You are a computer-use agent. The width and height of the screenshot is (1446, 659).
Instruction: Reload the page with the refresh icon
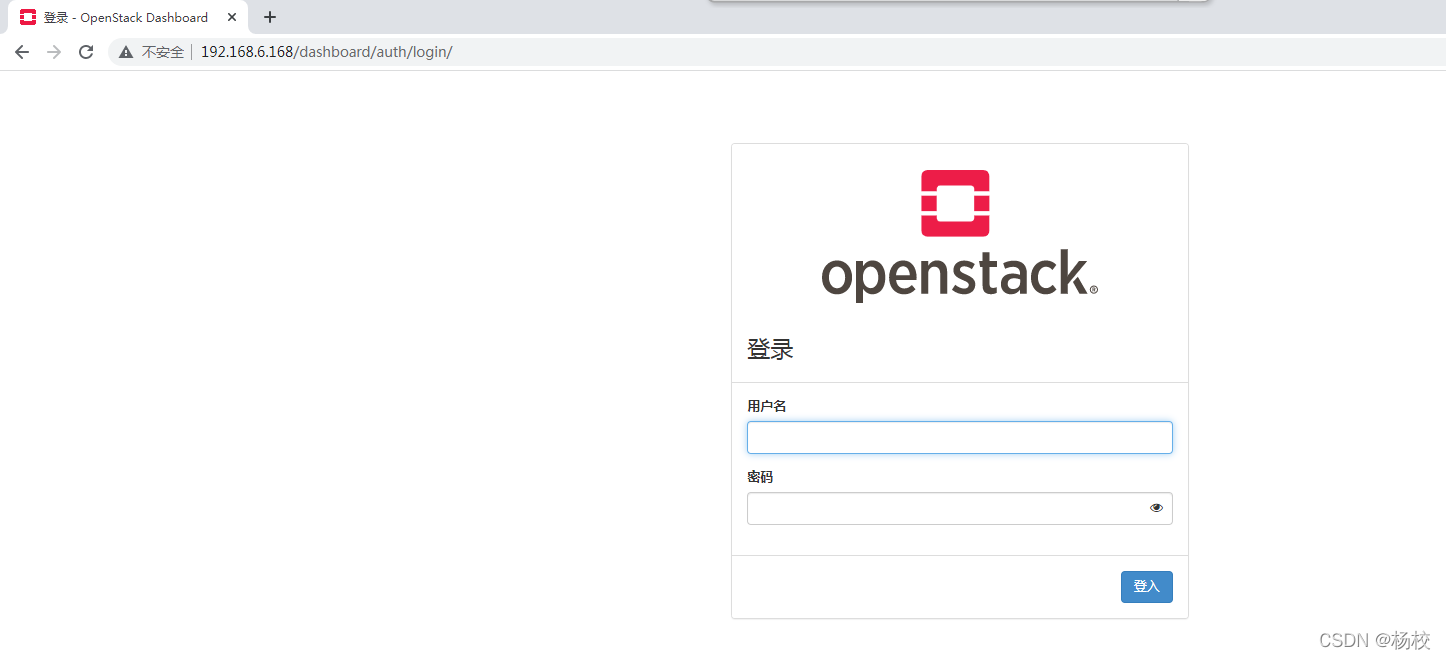86,52
